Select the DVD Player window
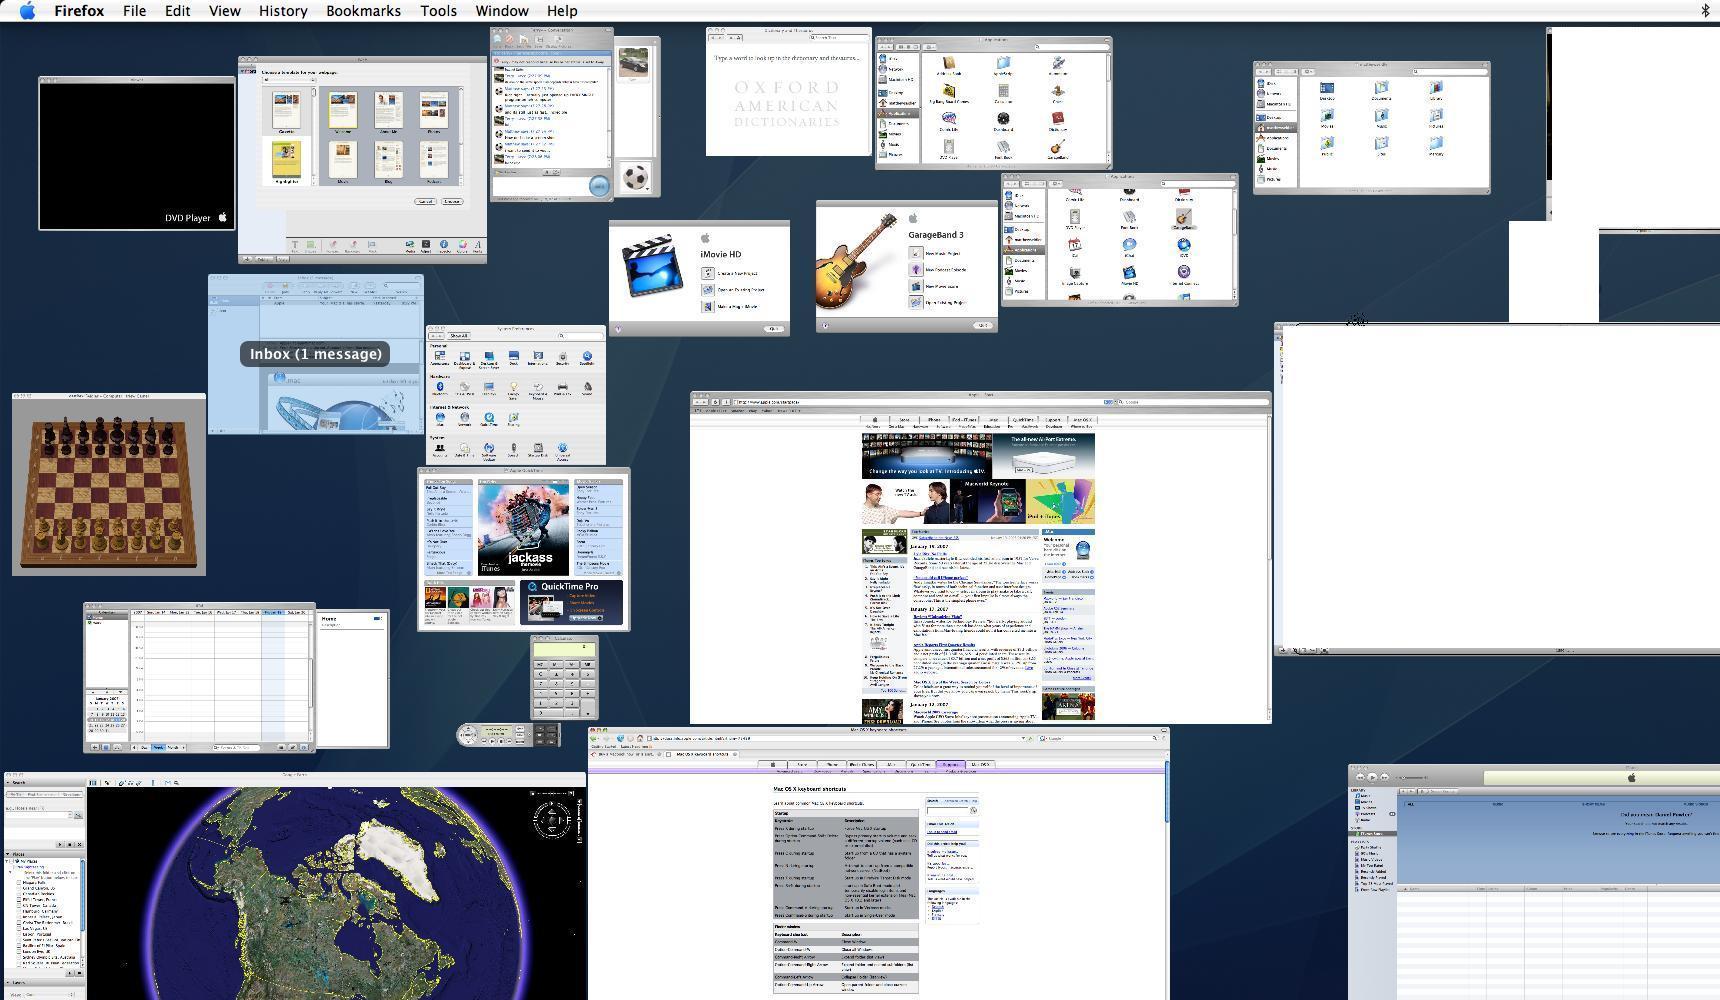Screen dimensions: 1720x1000 137,153
